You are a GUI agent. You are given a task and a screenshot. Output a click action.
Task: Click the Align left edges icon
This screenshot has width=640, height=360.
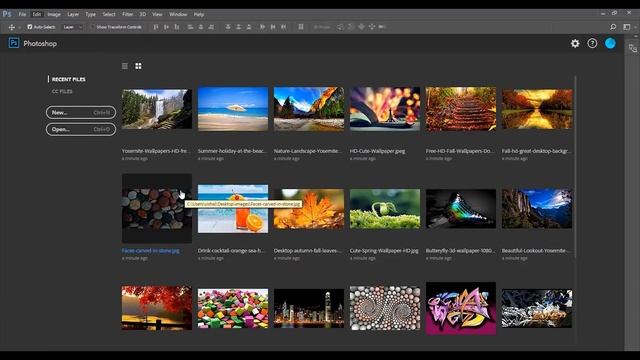[x=190, y=27]
